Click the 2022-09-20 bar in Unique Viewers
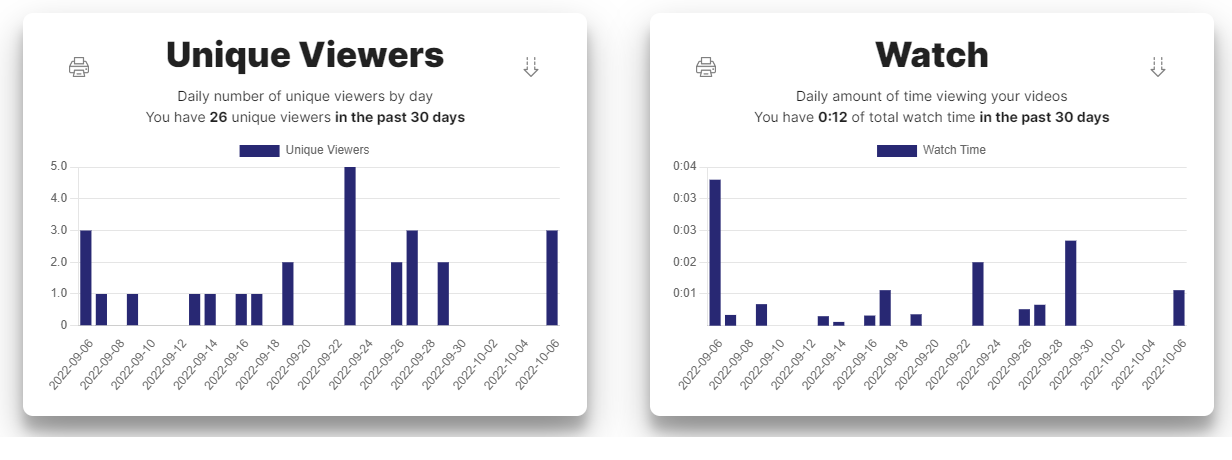1232x460 pixels. (288, 293)
